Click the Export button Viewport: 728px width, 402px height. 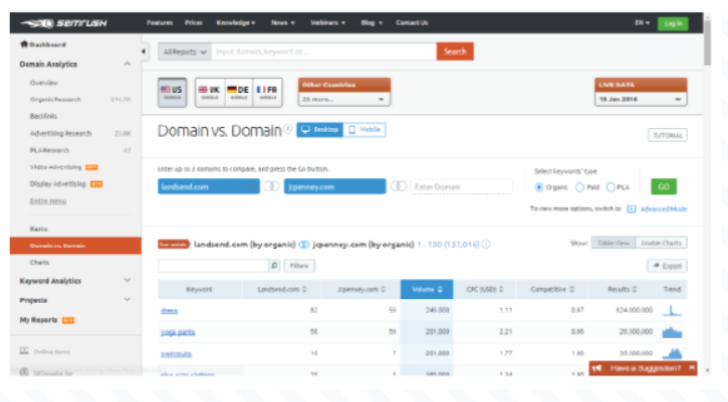[x=667, y=266]
